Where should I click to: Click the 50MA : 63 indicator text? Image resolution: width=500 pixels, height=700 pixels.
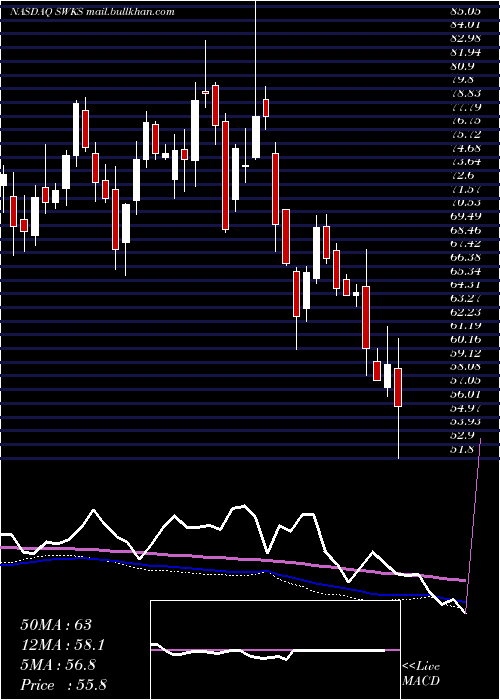coord(56,625)
